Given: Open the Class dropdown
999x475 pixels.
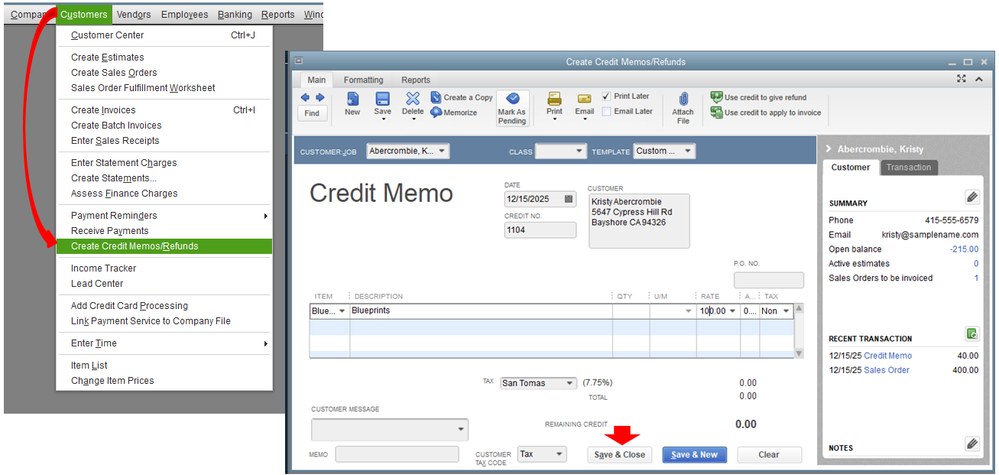Looking at the screenshot, I should pos(579,151).
